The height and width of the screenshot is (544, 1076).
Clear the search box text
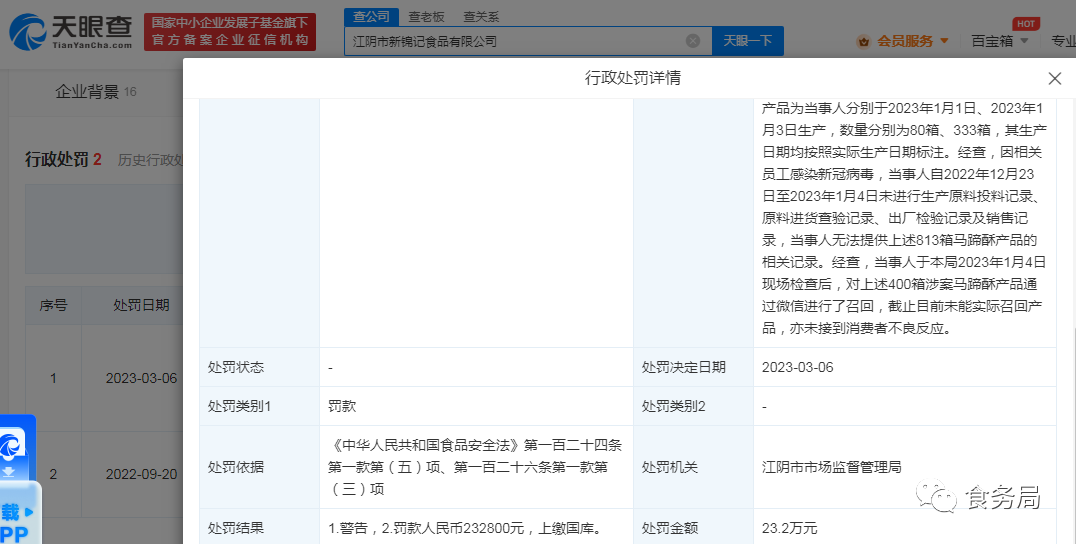[x=693, y=41]
